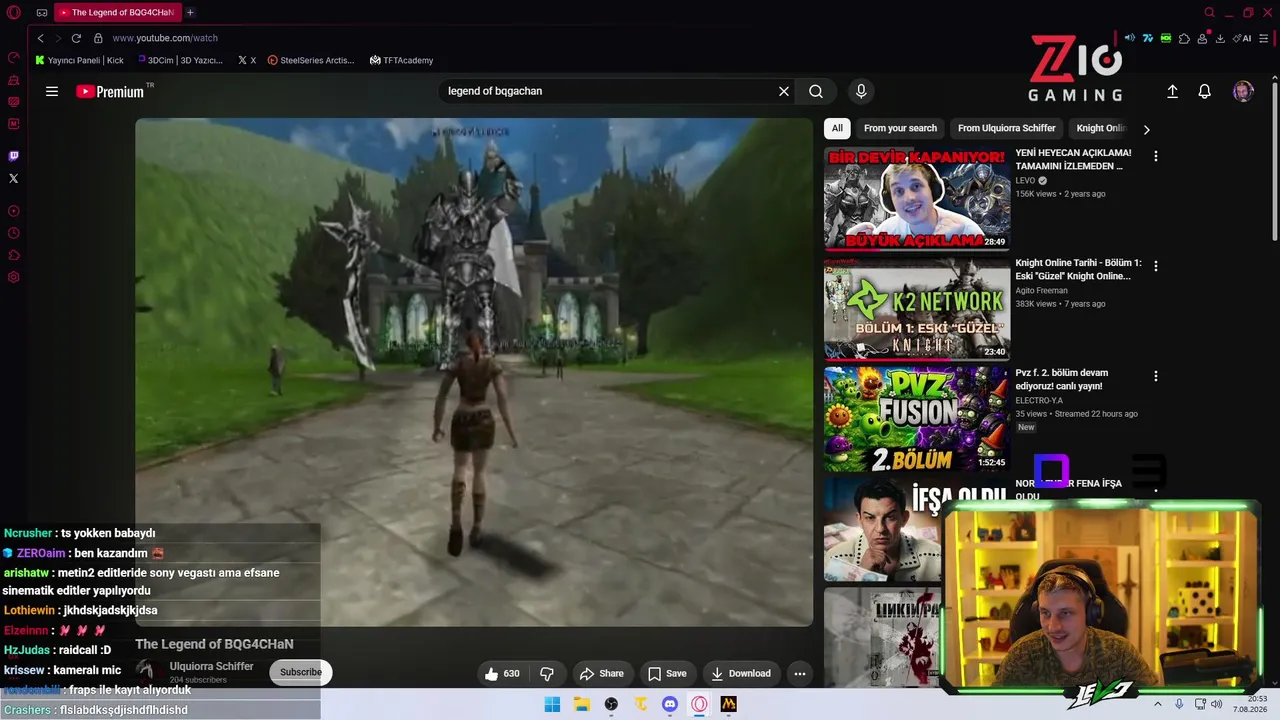Screen dimensions: 1280x720
Task: Submit the YouTube search with magnifier
Action: (x=816, y=91)
